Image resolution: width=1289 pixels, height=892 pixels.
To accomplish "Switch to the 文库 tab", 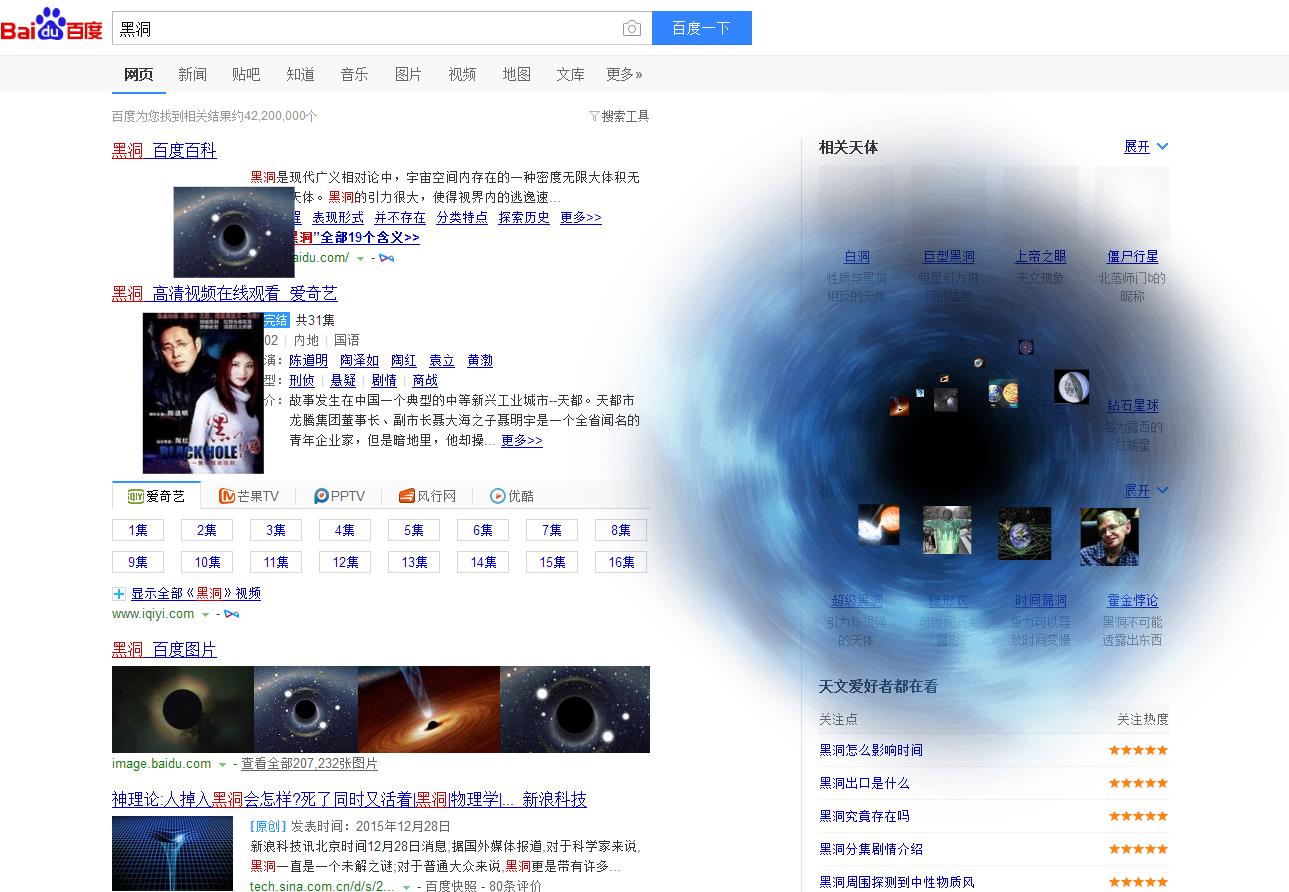I will tap(570, 75).
